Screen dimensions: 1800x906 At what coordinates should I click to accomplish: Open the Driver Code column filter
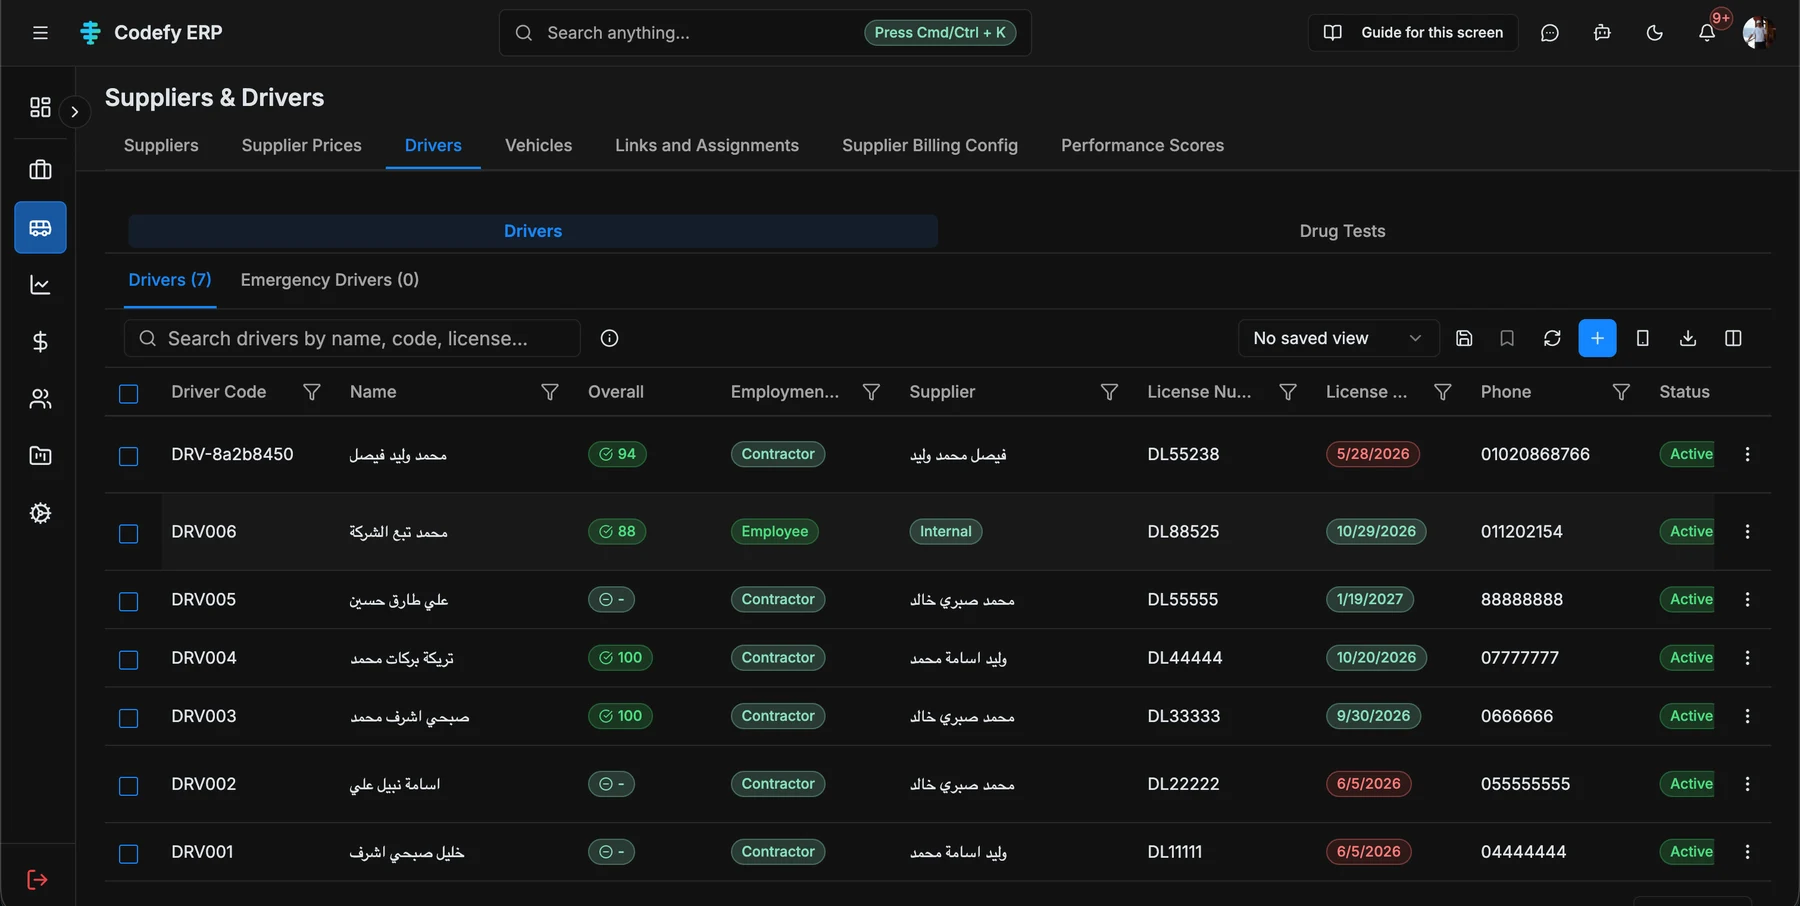312,392
